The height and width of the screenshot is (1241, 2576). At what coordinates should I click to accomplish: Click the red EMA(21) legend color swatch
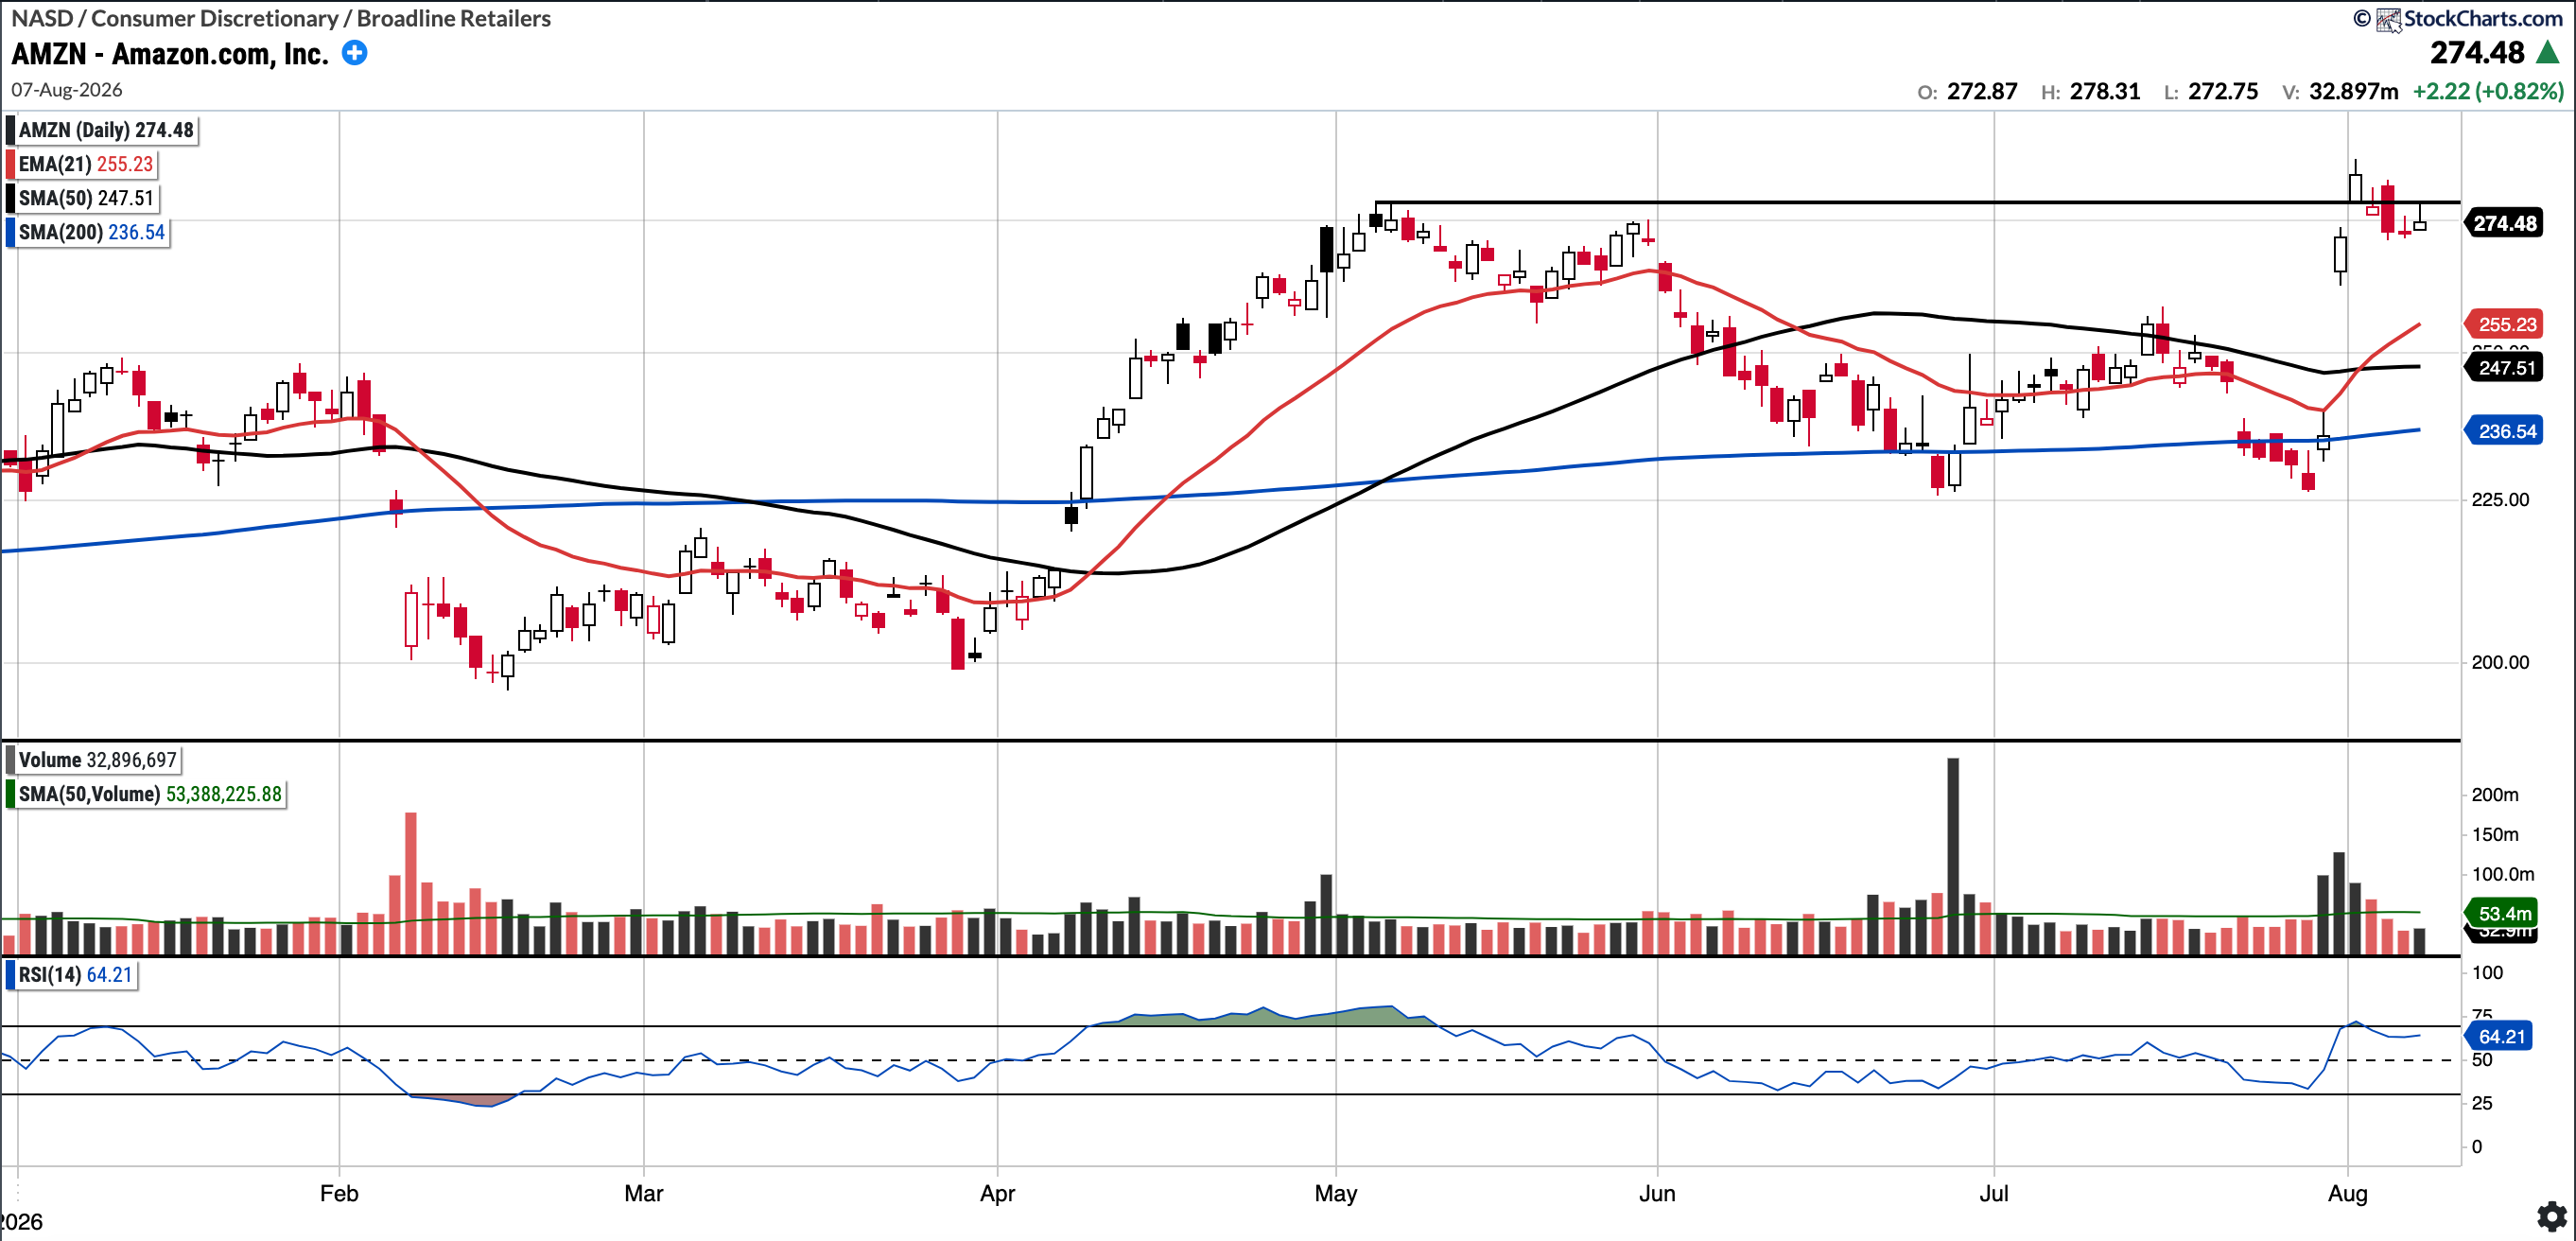coord(10,164)
